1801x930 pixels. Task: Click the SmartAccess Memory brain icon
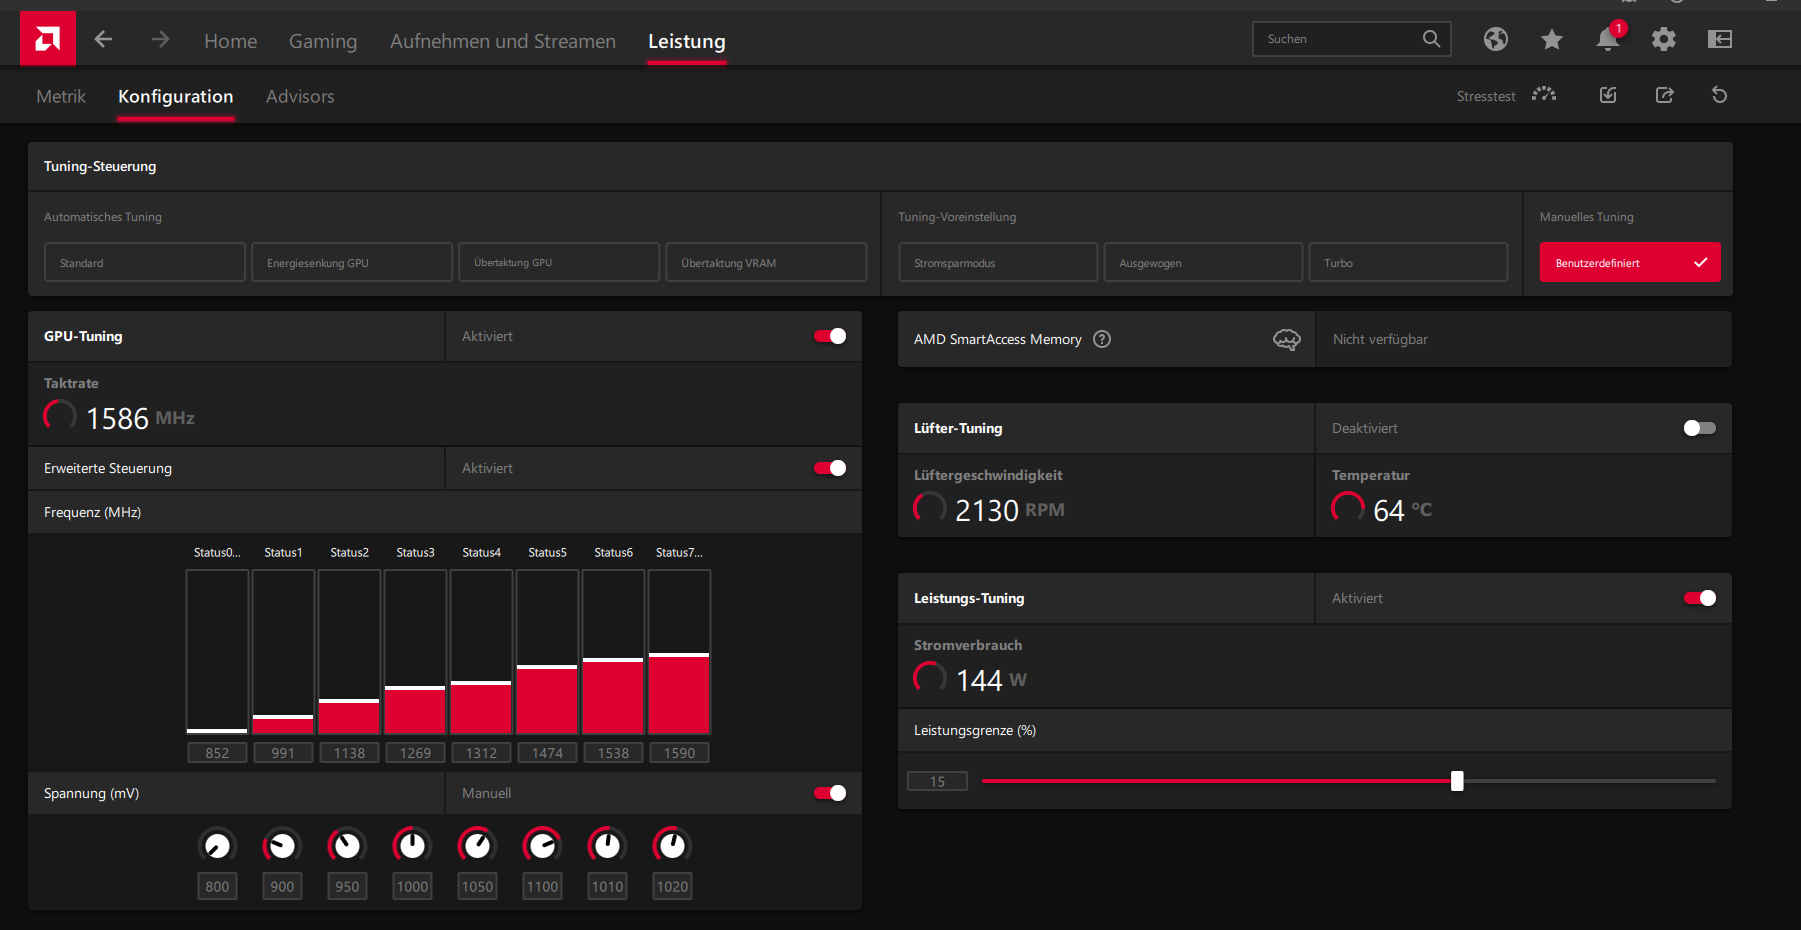pos(1287,340)
